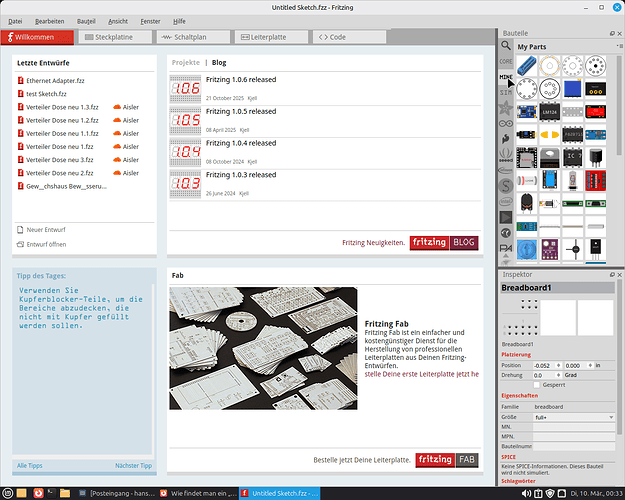Open the Datei menu
625x500 pixels.
15,21
